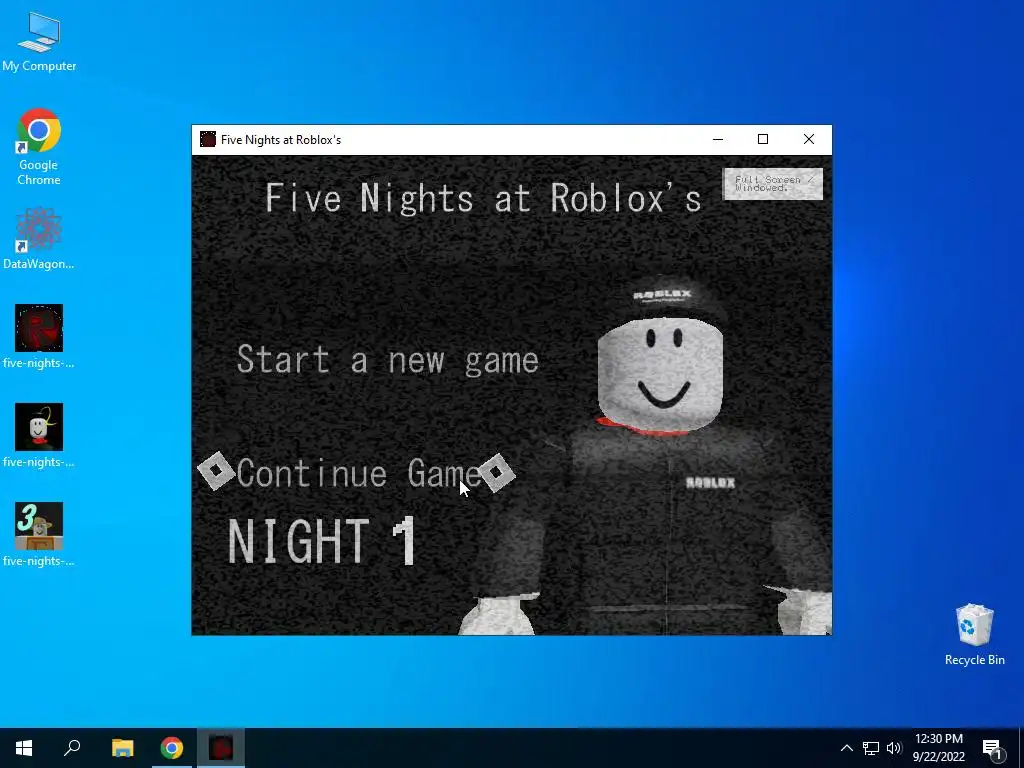Click the Show Desktop strip on the taskbar
1024x768 pixels.
tap(1021, 748)
